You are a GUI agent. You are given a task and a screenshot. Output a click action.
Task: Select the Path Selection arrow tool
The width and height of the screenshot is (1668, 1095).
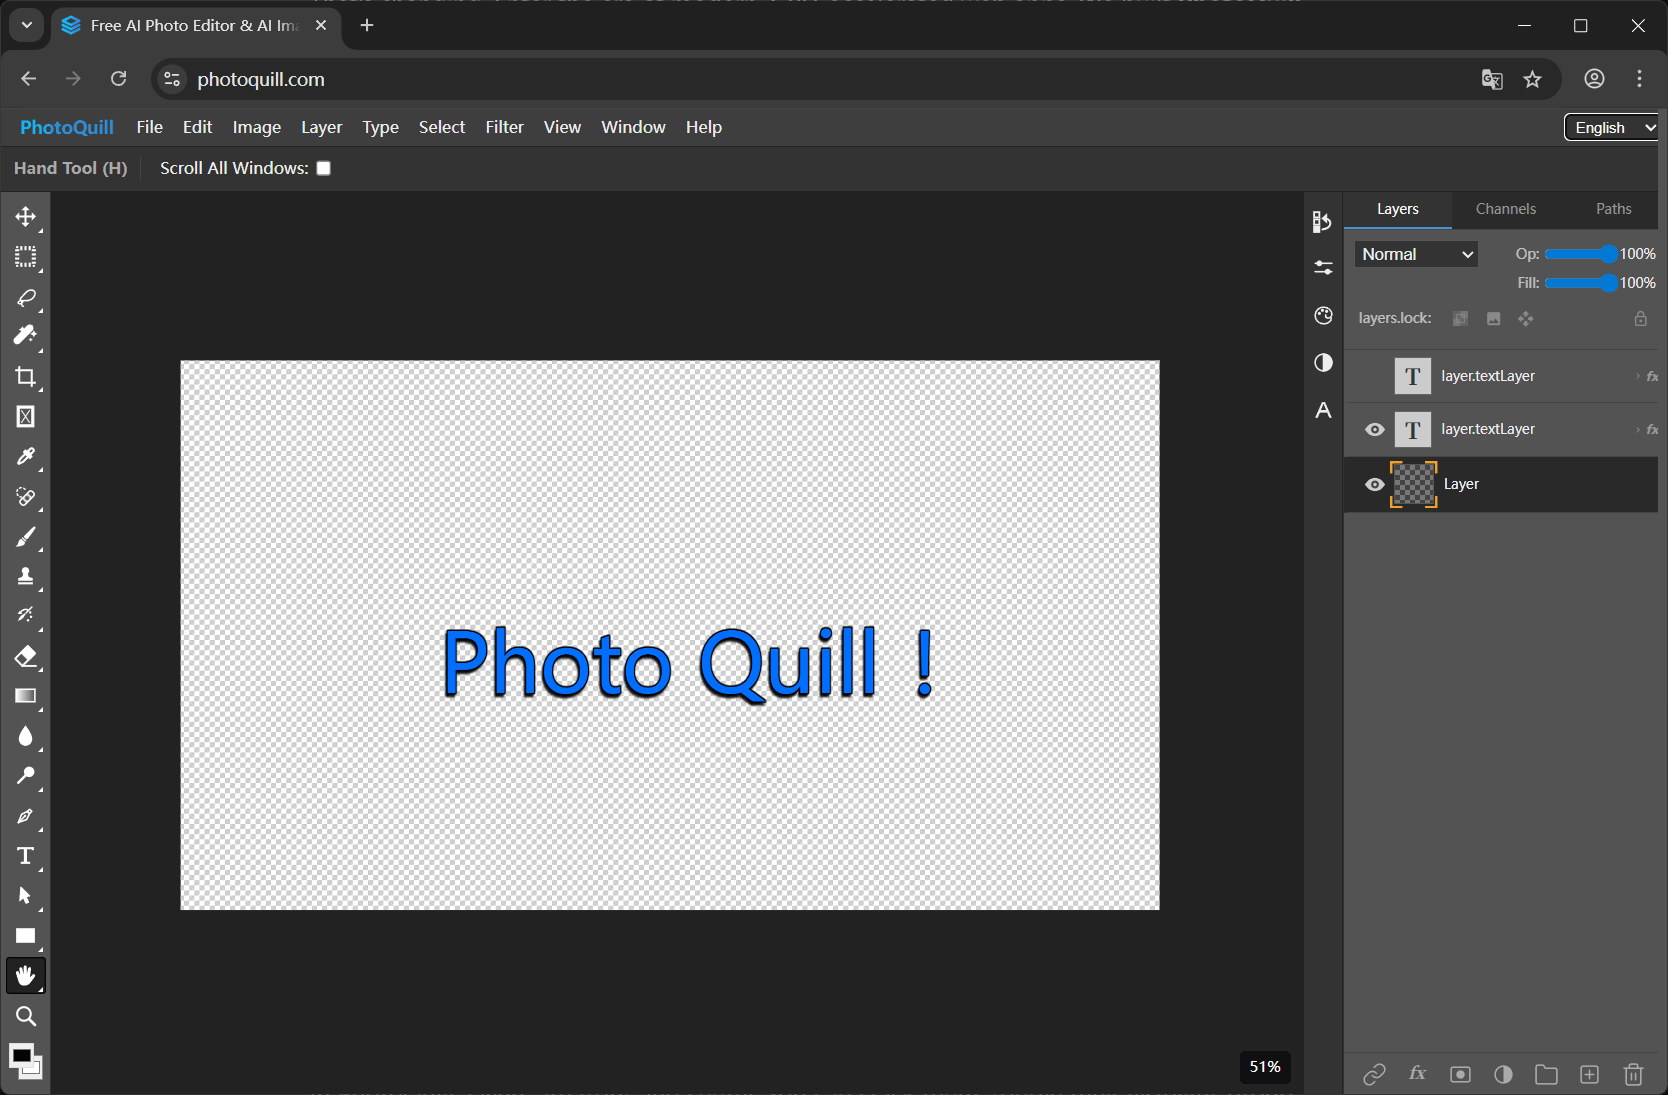point(26,896)
